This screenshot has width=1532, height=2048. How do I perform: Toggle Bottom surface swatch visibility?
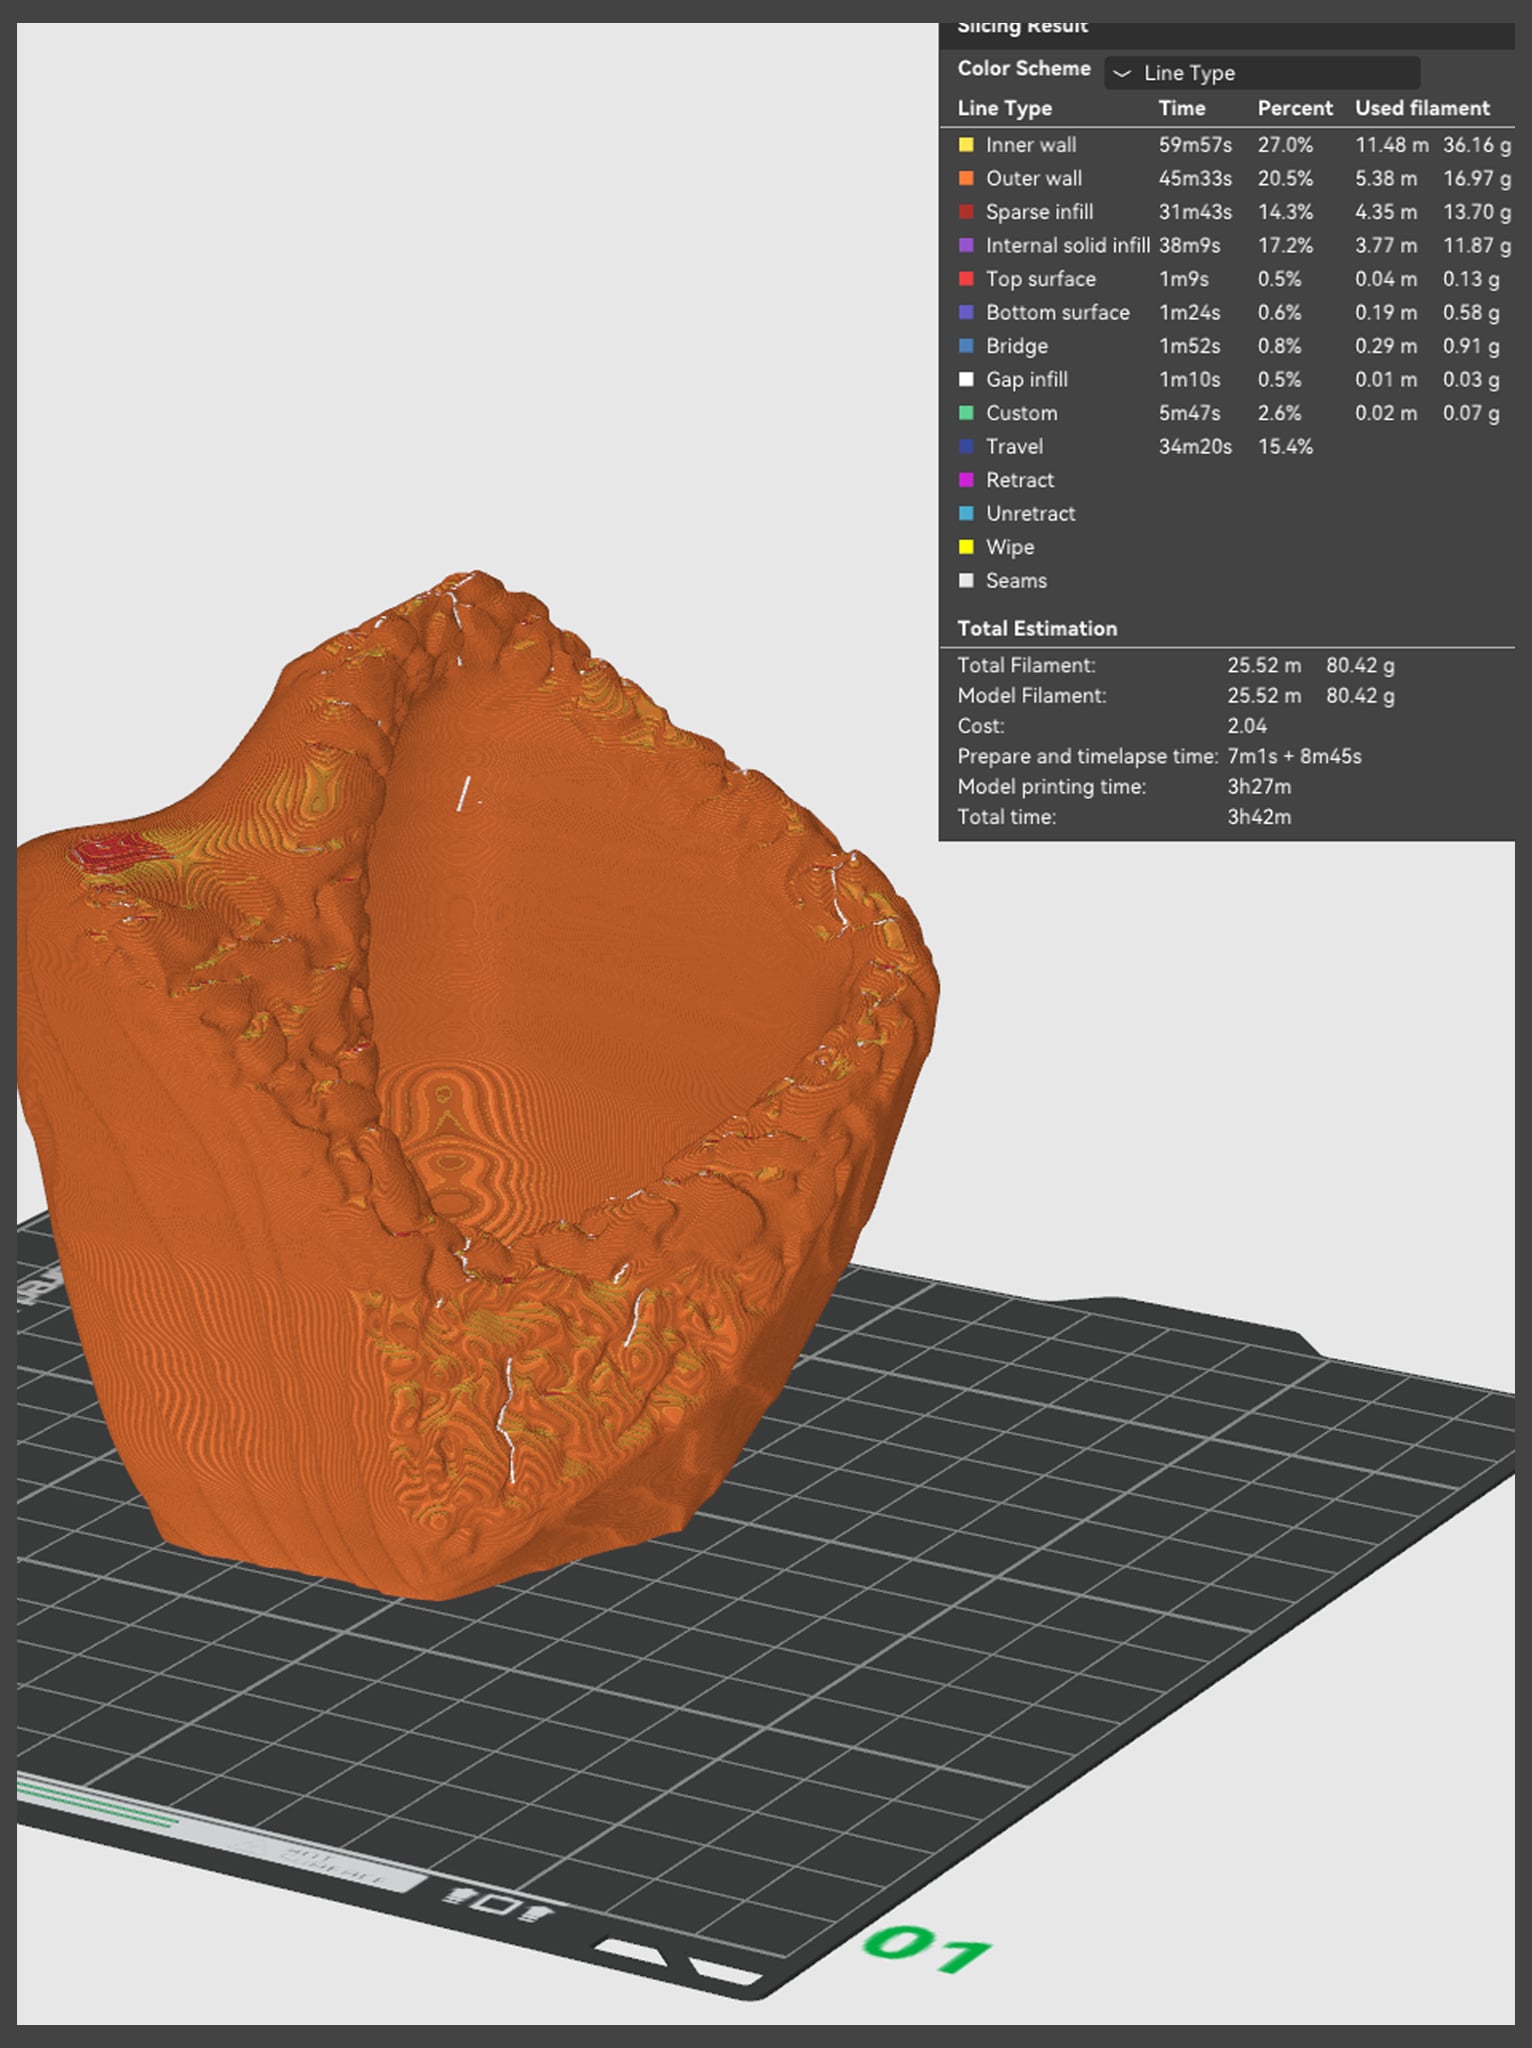click(966, 312)
